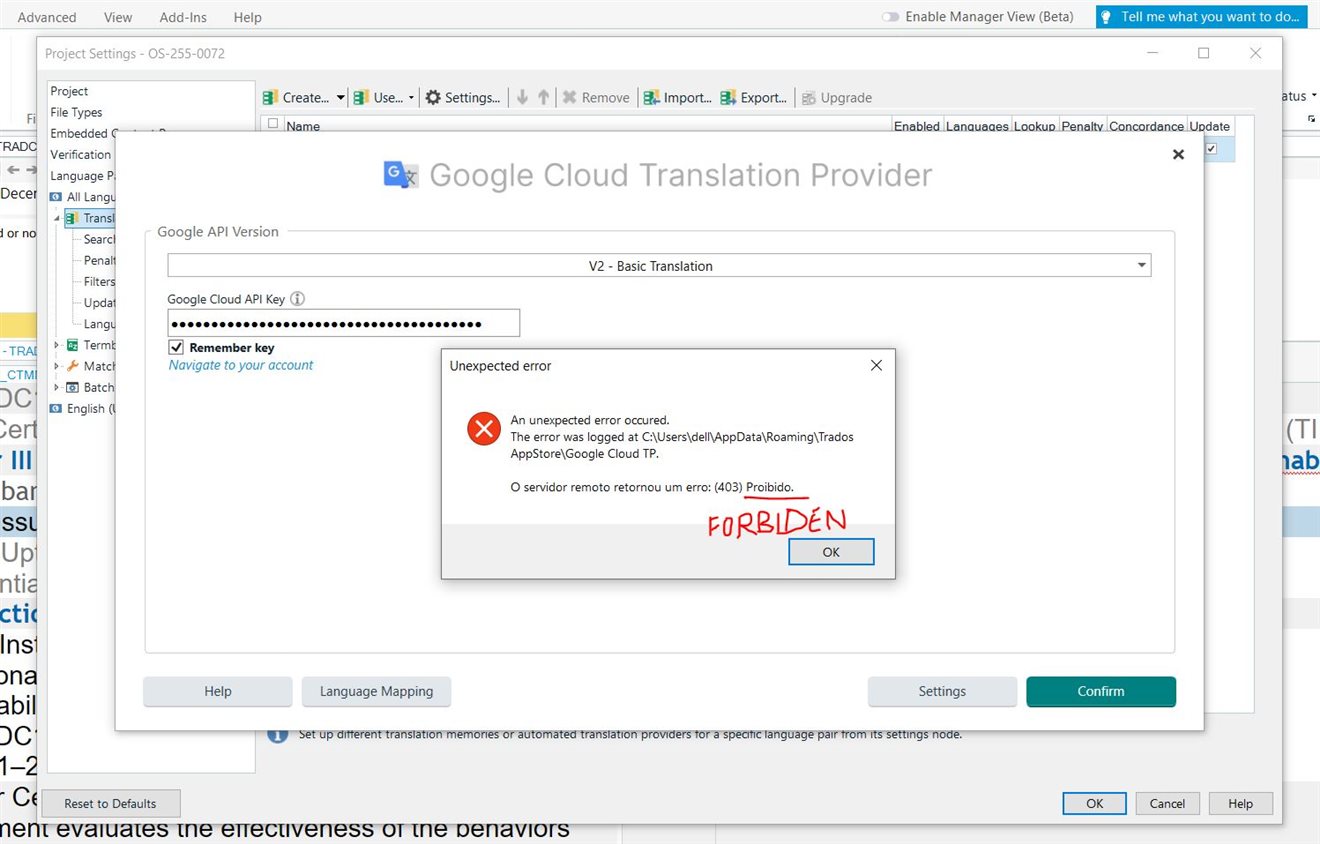Click the move down arrow icon
The width and height of the screenshot is (1320, 844).
pyautogui.click(x=522, y=97)
